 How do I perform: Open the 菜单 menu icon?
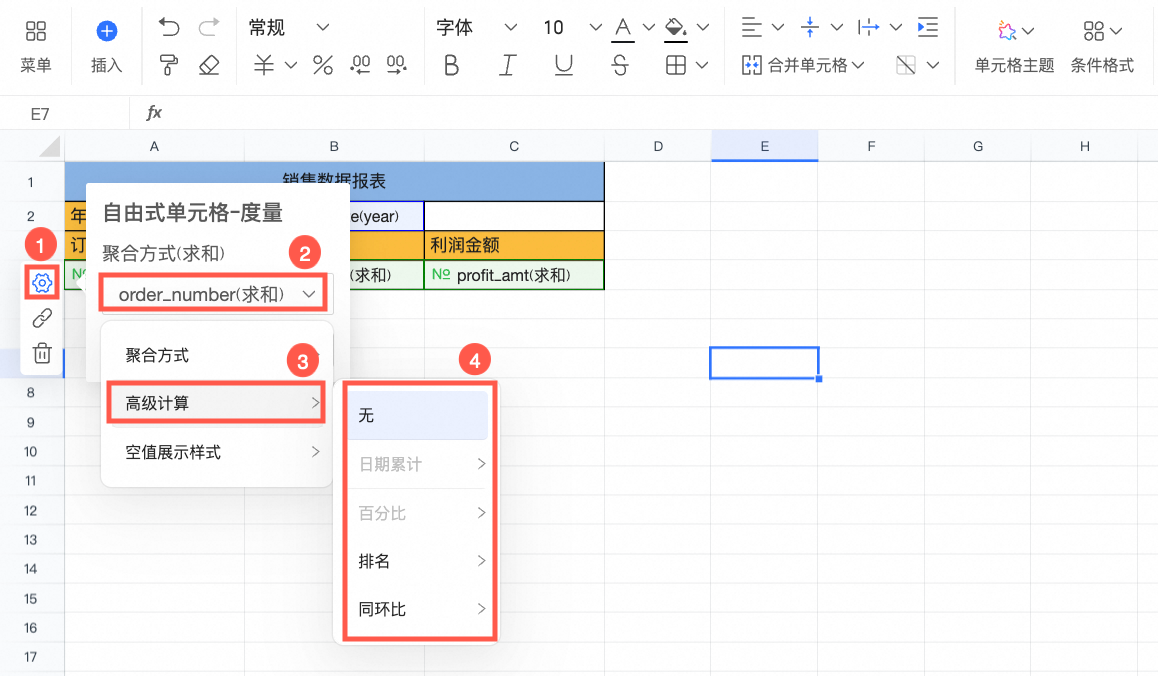click(x=35, y=31)
